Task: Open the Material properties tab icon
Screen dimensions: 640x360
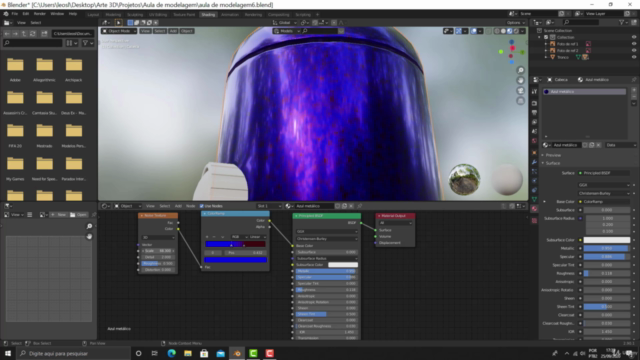Action: 534,209
